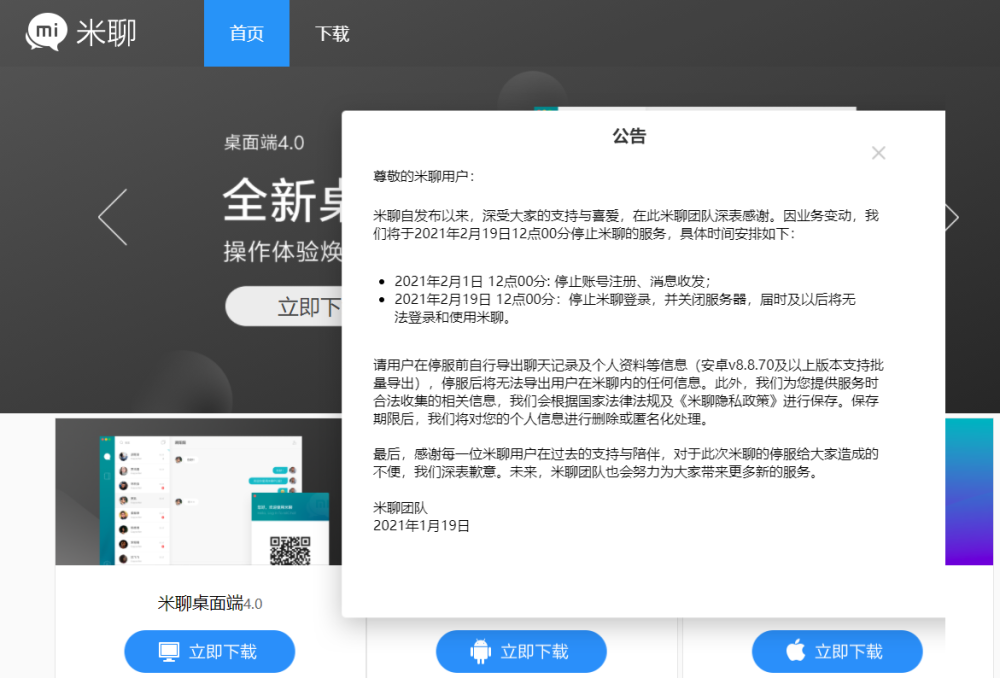Click the 2021年2月1日 12点00分 bullet item
Image resolution: width=1000 pixels, height=678 pixels.
(552, 281)
